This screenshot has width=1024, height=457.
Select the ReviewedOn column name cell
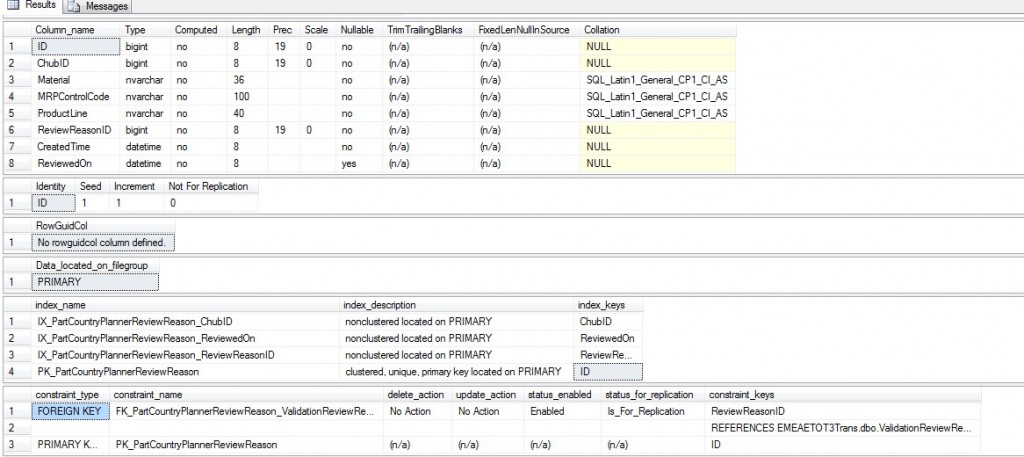click(x=76, y=163)
